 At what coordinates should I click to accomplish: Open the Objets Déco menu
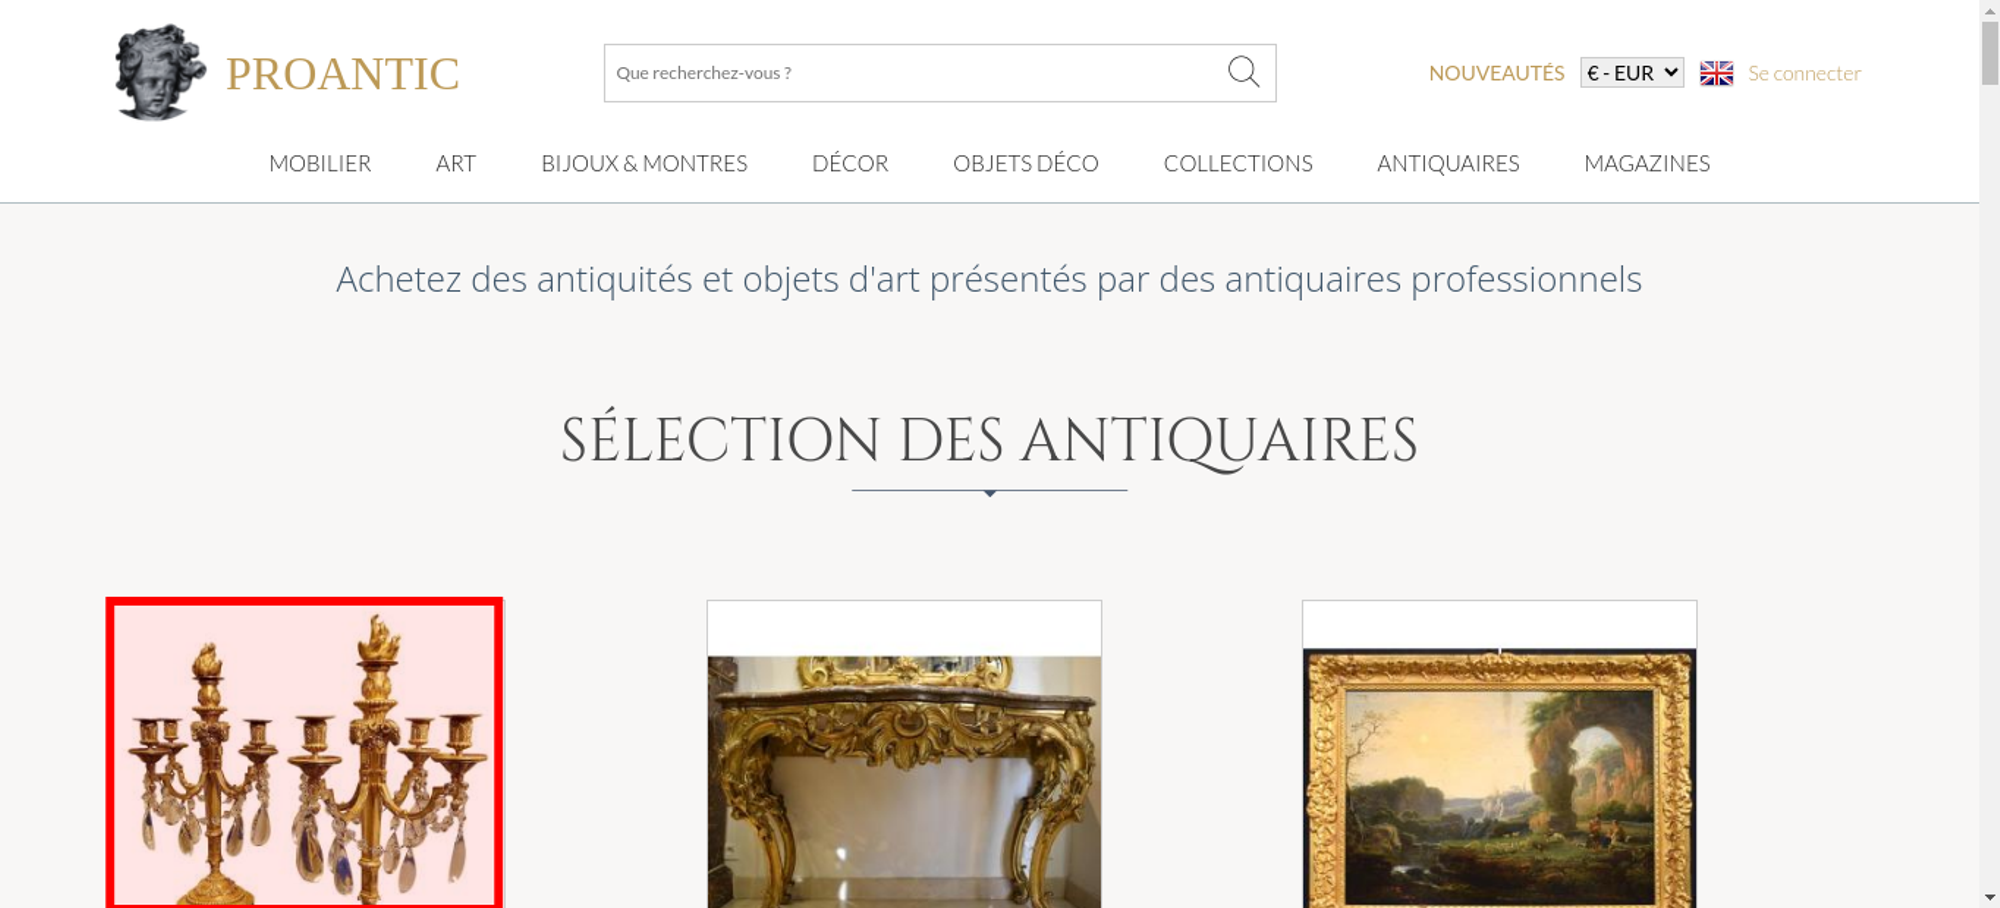pyautogui.click(x=1026, y=163)
